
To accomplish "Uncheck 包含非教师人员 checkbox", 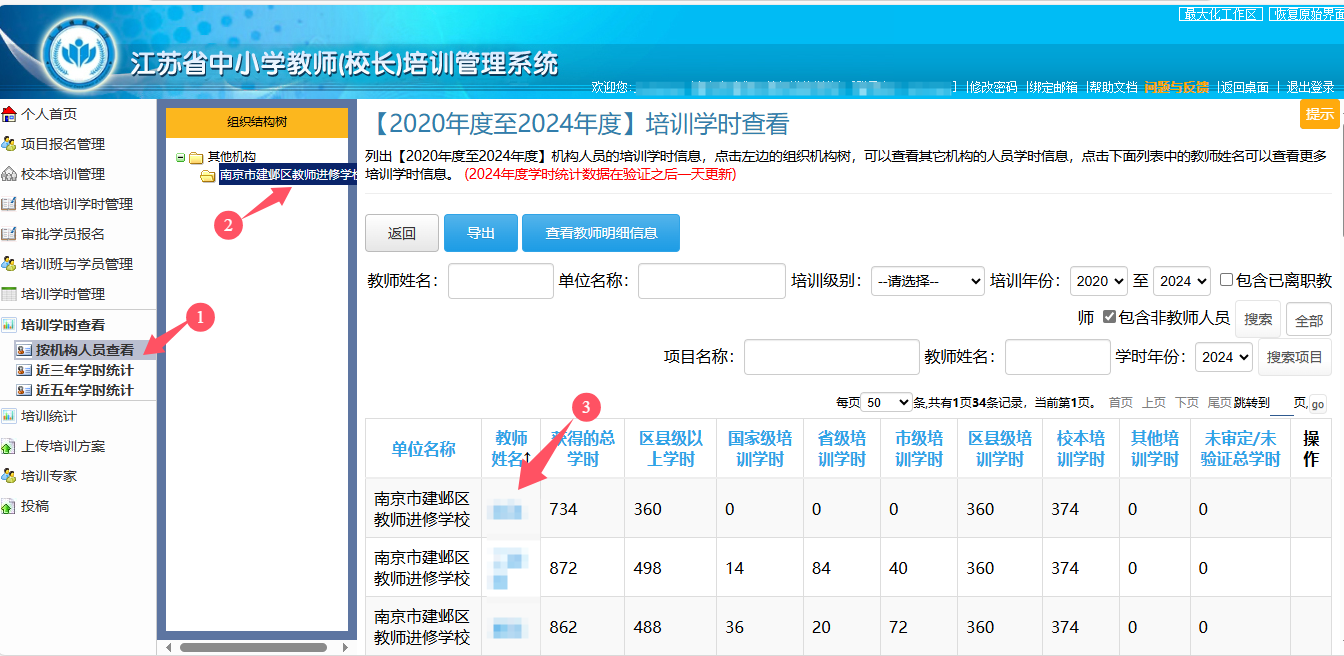I will 1109,317.
